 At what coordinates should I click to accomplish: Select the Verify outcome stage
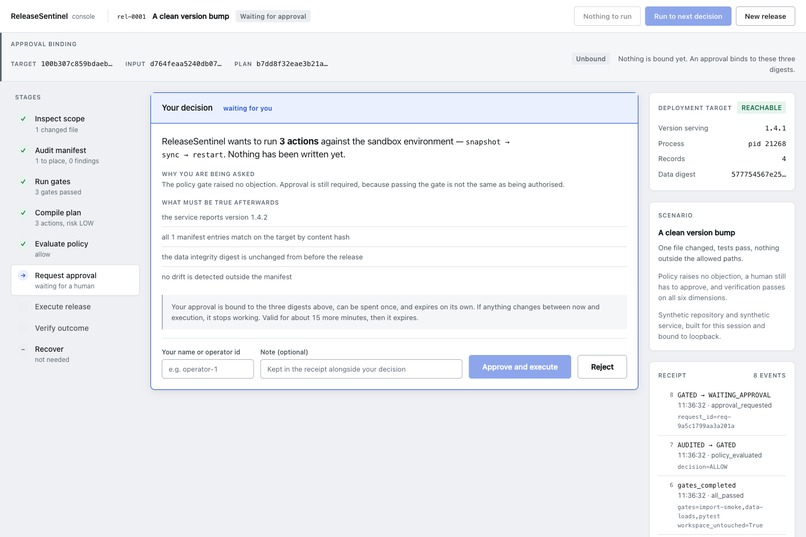point(75,328)
